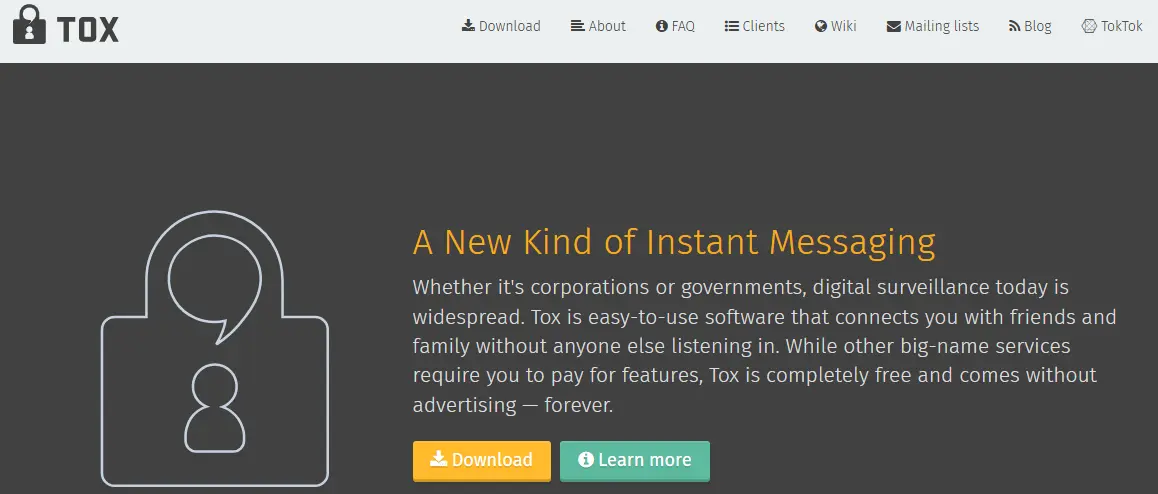1158x494 pixels.
Task: Click the yellow Download button
Action: tap(482, 460)
